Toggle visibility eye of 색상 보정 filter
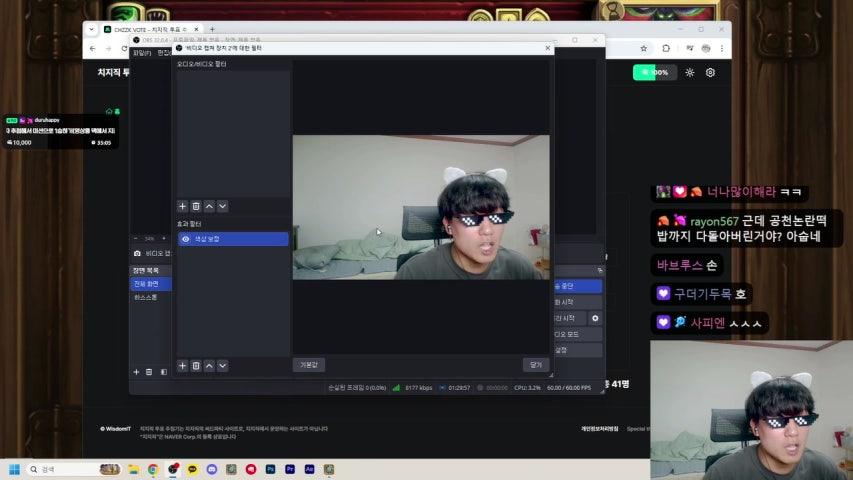The width and height of the screenshot is (853, 480). pyautogui.click(x=186, y=239)
